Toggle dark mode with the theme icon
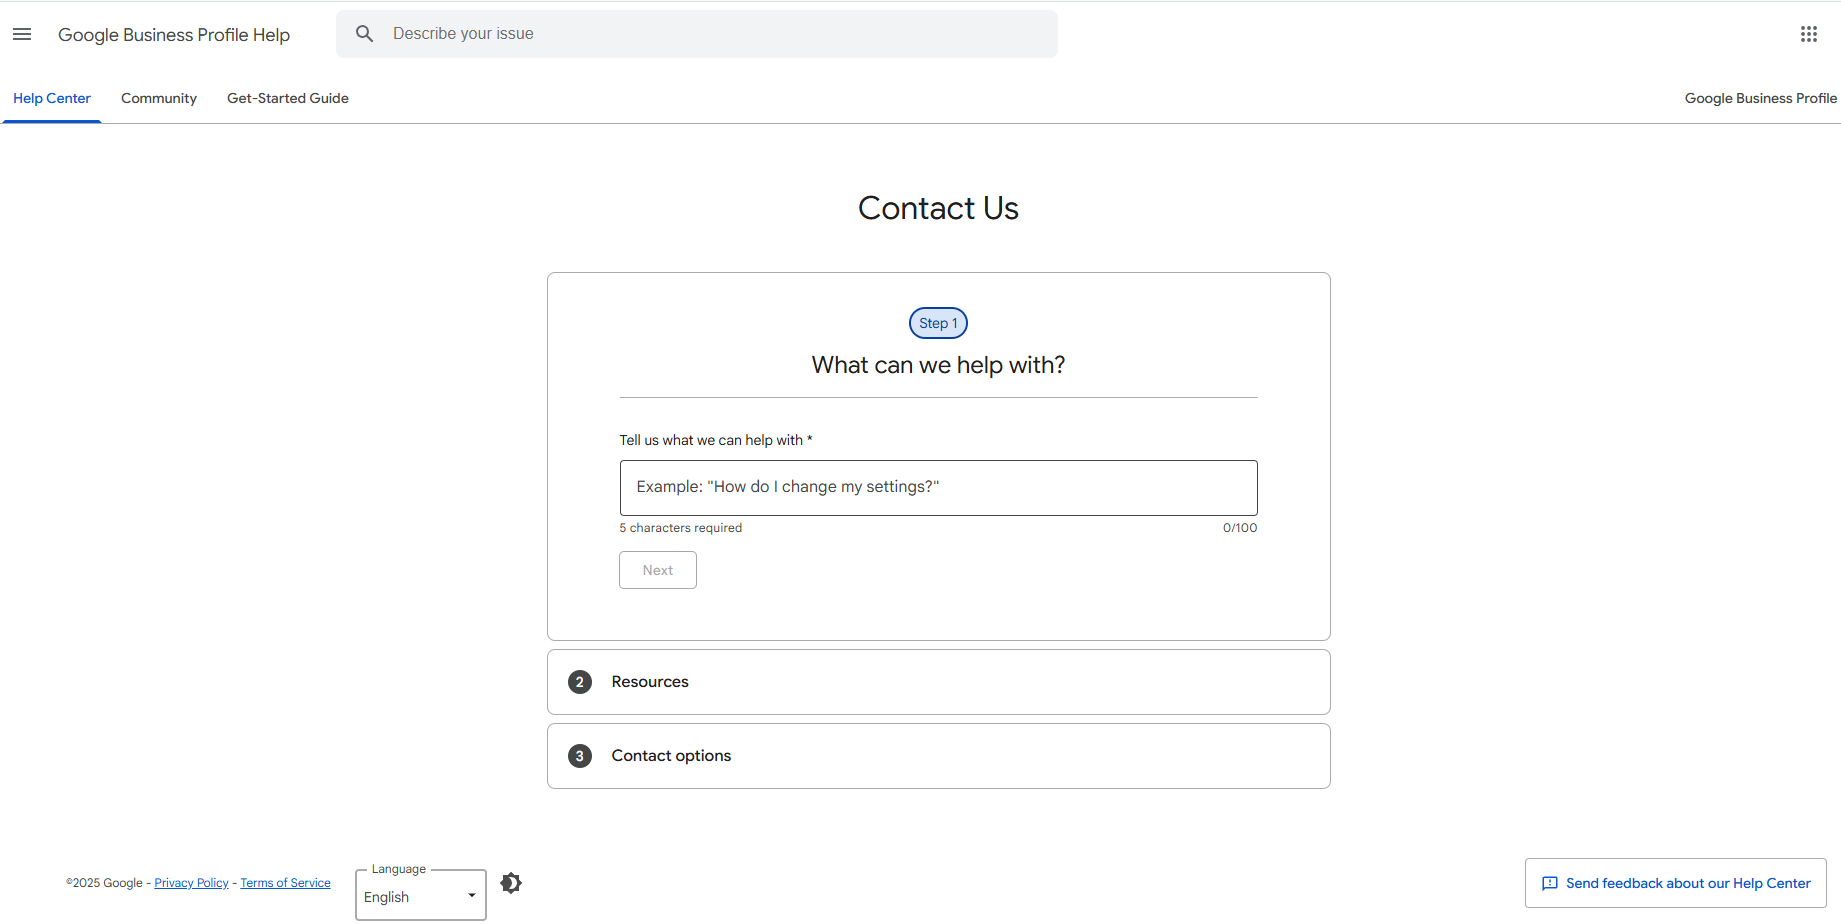Image resolution: width=1841 pixels, height=924 pixels. [x=511, y=882]
